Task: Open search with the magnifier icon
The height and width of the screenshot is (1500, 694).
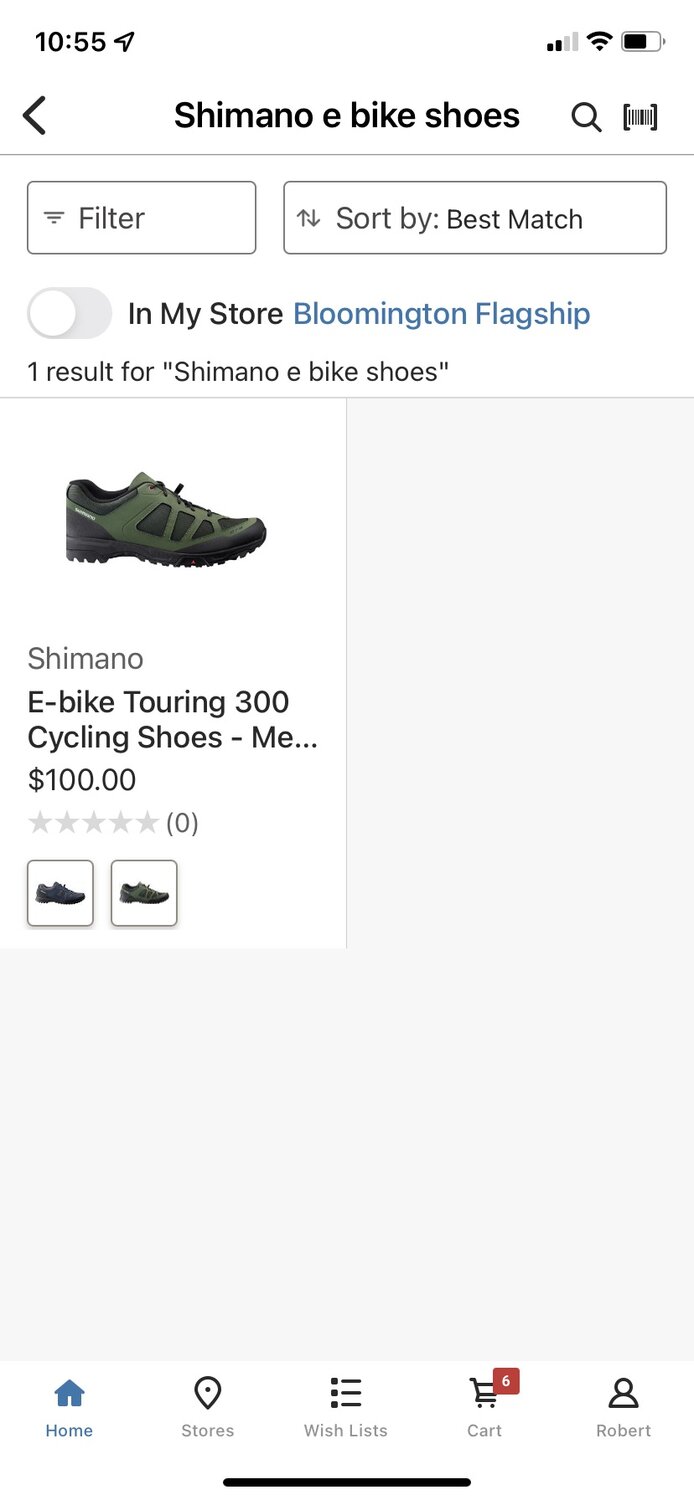Action: 586,117
